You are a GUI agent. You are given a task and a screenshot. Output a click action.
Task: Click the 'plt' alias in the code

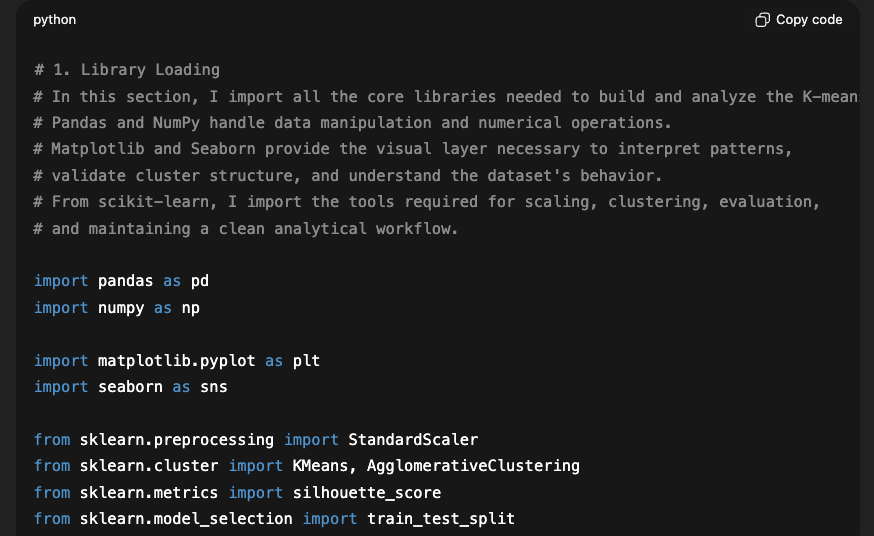(x=306, y=360)
